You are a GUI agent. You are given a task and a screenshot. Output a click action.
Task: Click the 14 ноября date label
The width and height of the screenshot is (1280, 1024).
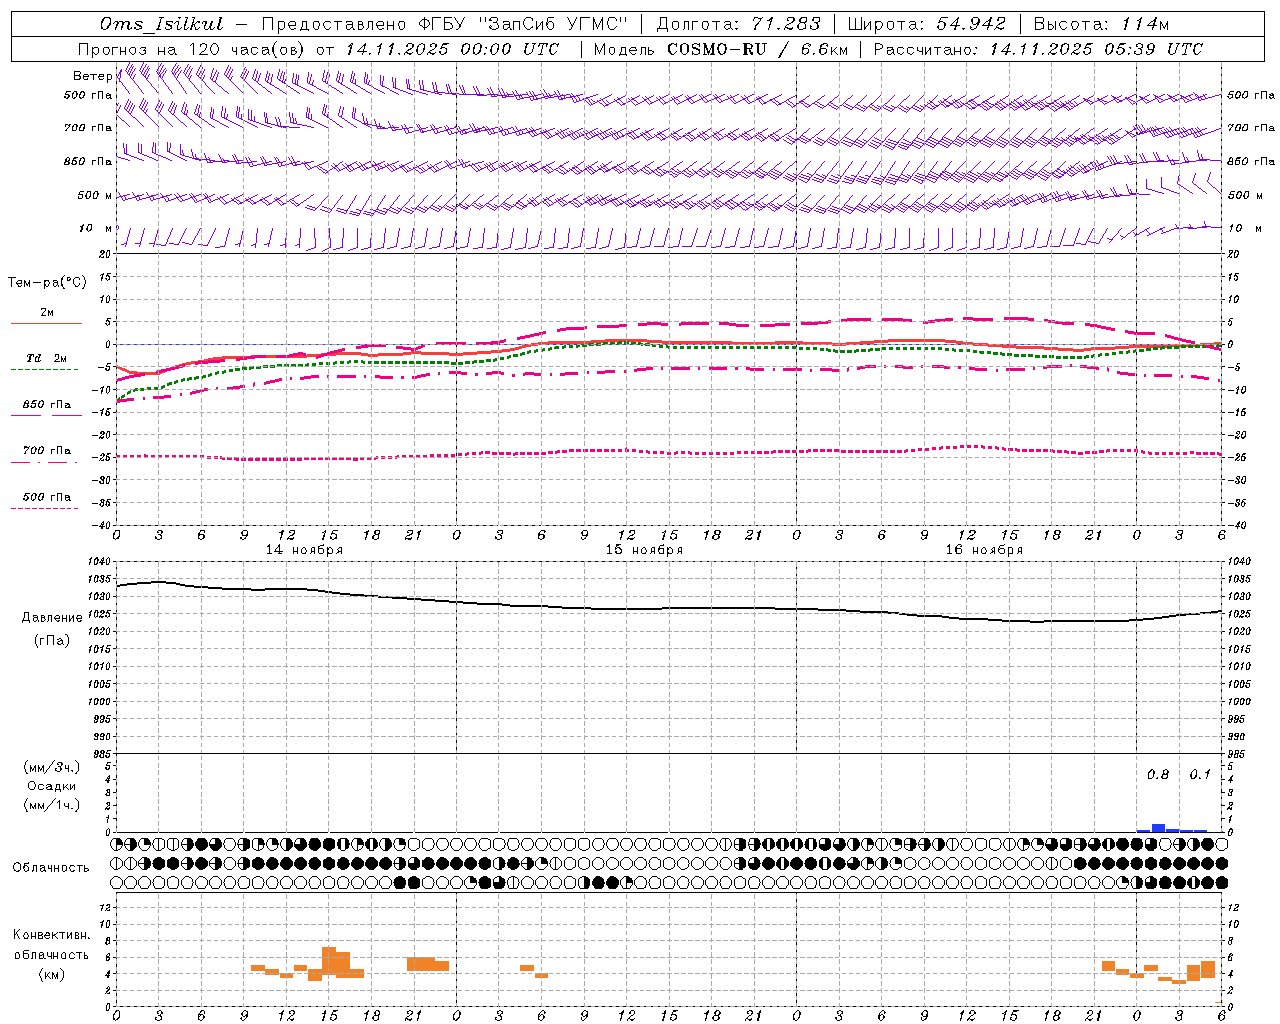point(304,550)
